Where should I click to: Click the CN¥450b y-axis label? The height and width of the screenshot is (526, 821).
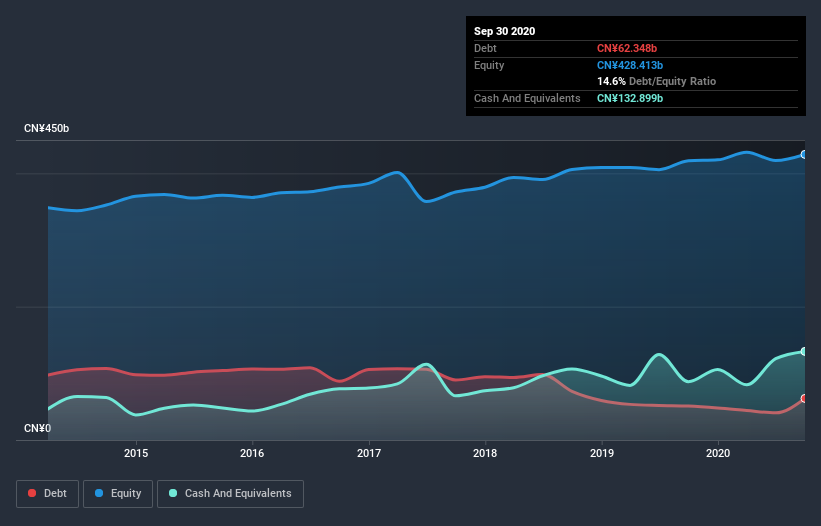pos(47,128)
